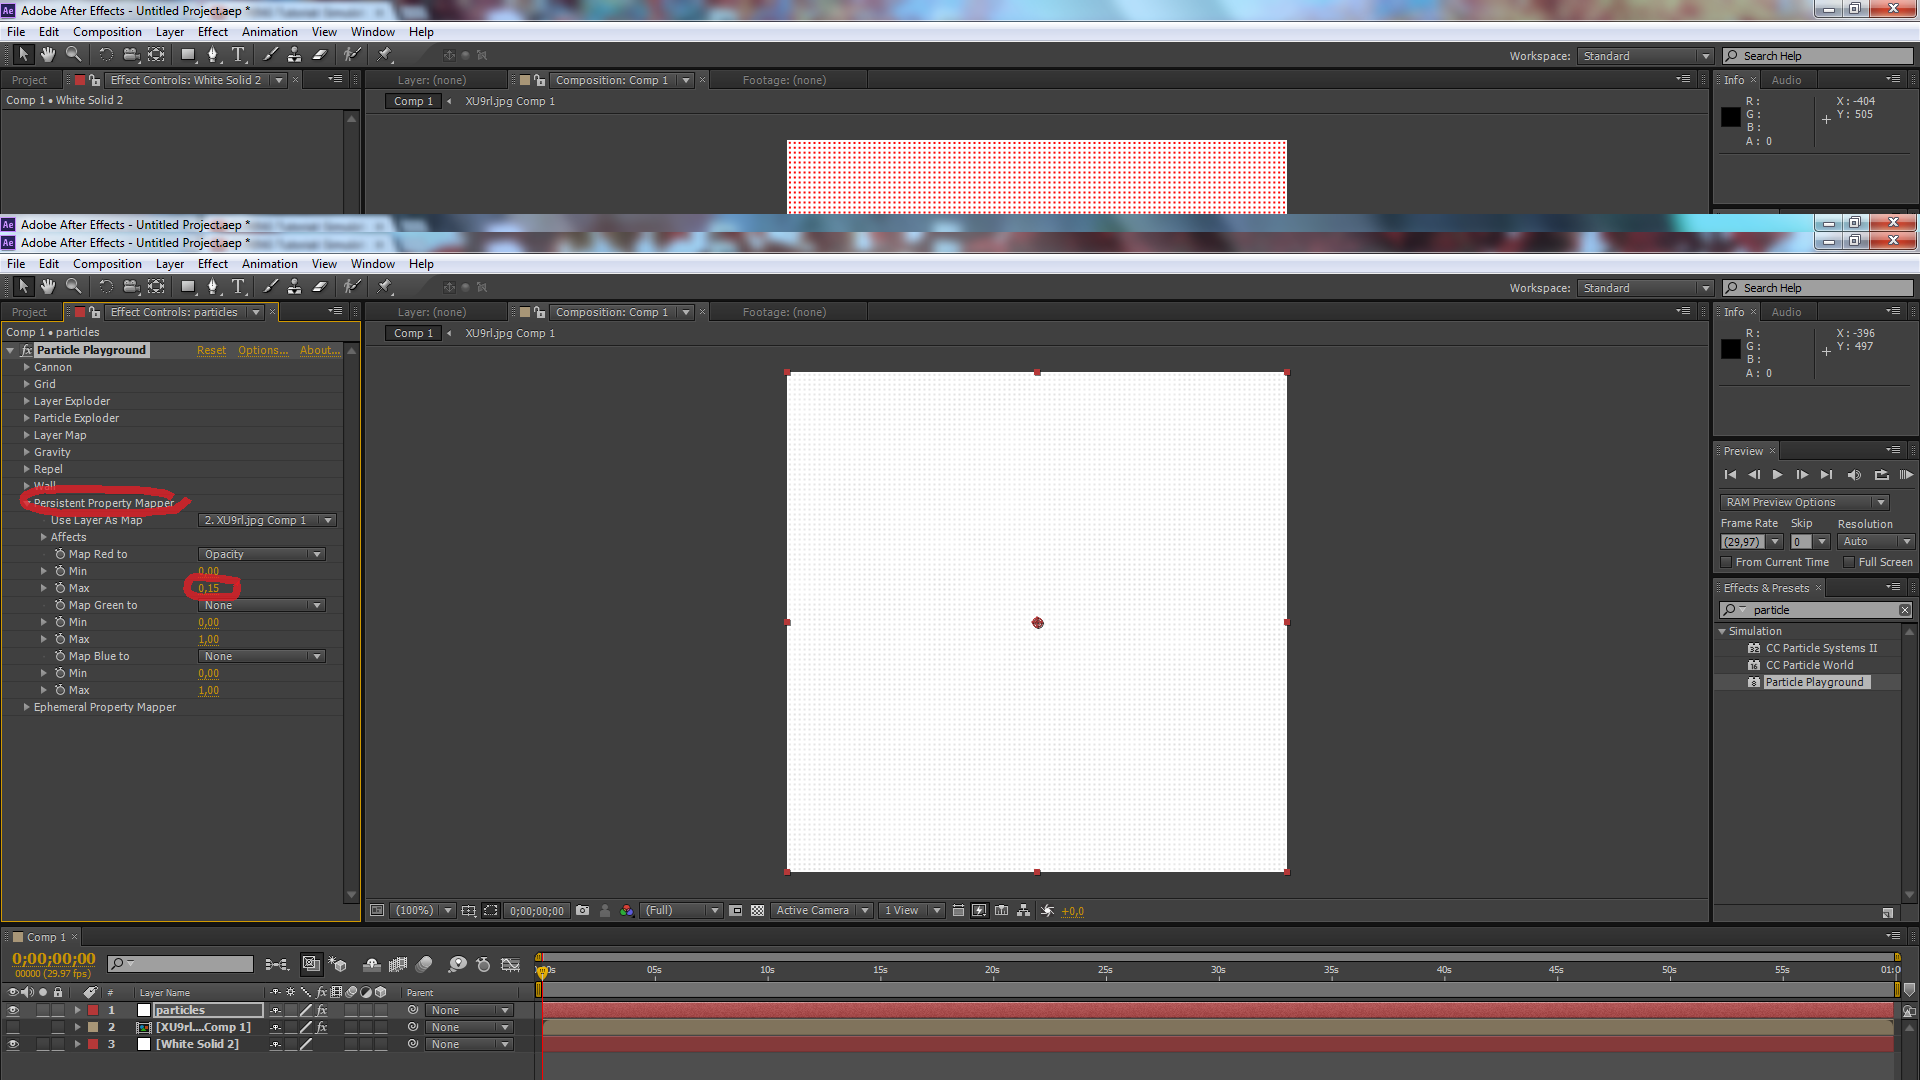Click the XU9rl Comp layer tan label swatch

coord(93,1028)
